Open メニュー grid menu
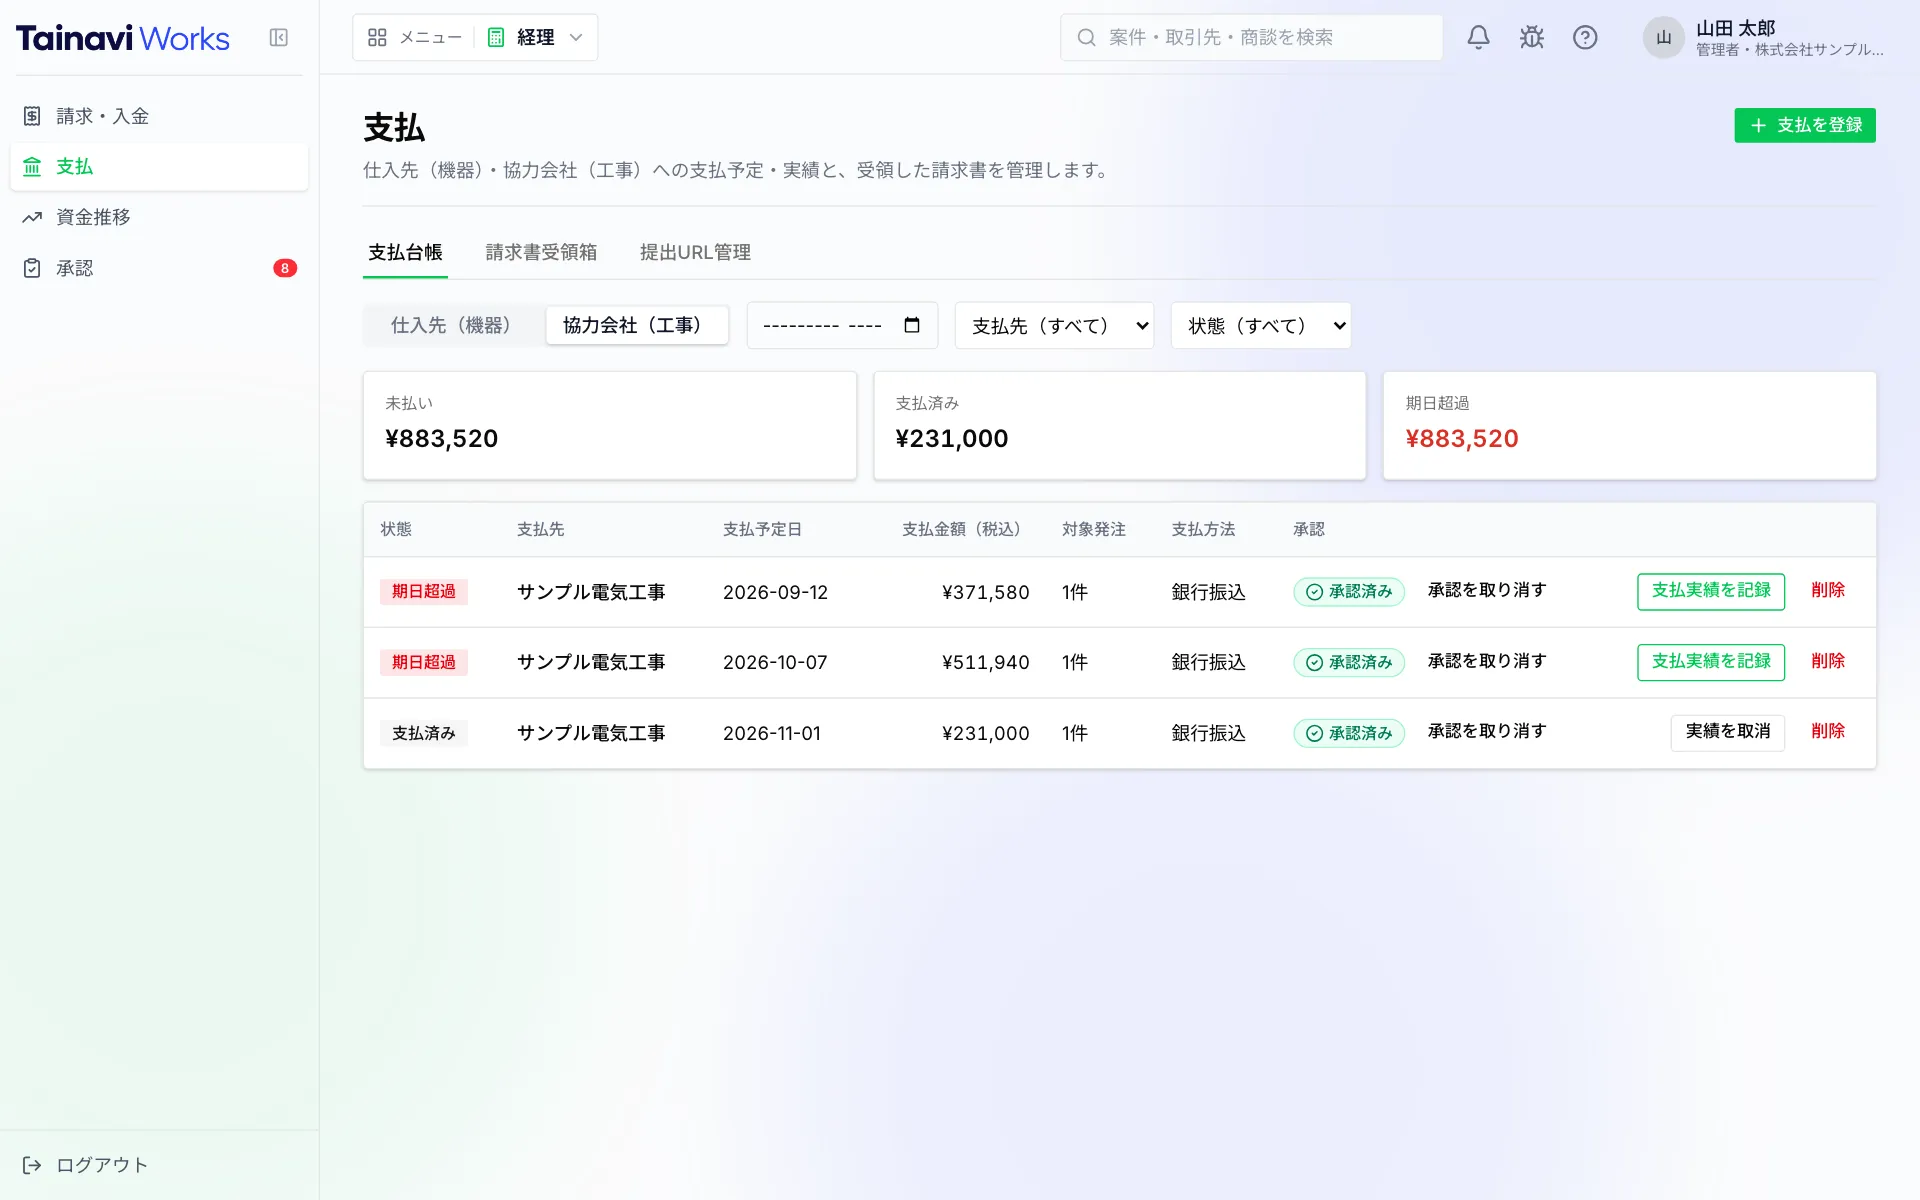This screenshot has height=1200, width=1920. pyautogui.click(x=414, y=38)
